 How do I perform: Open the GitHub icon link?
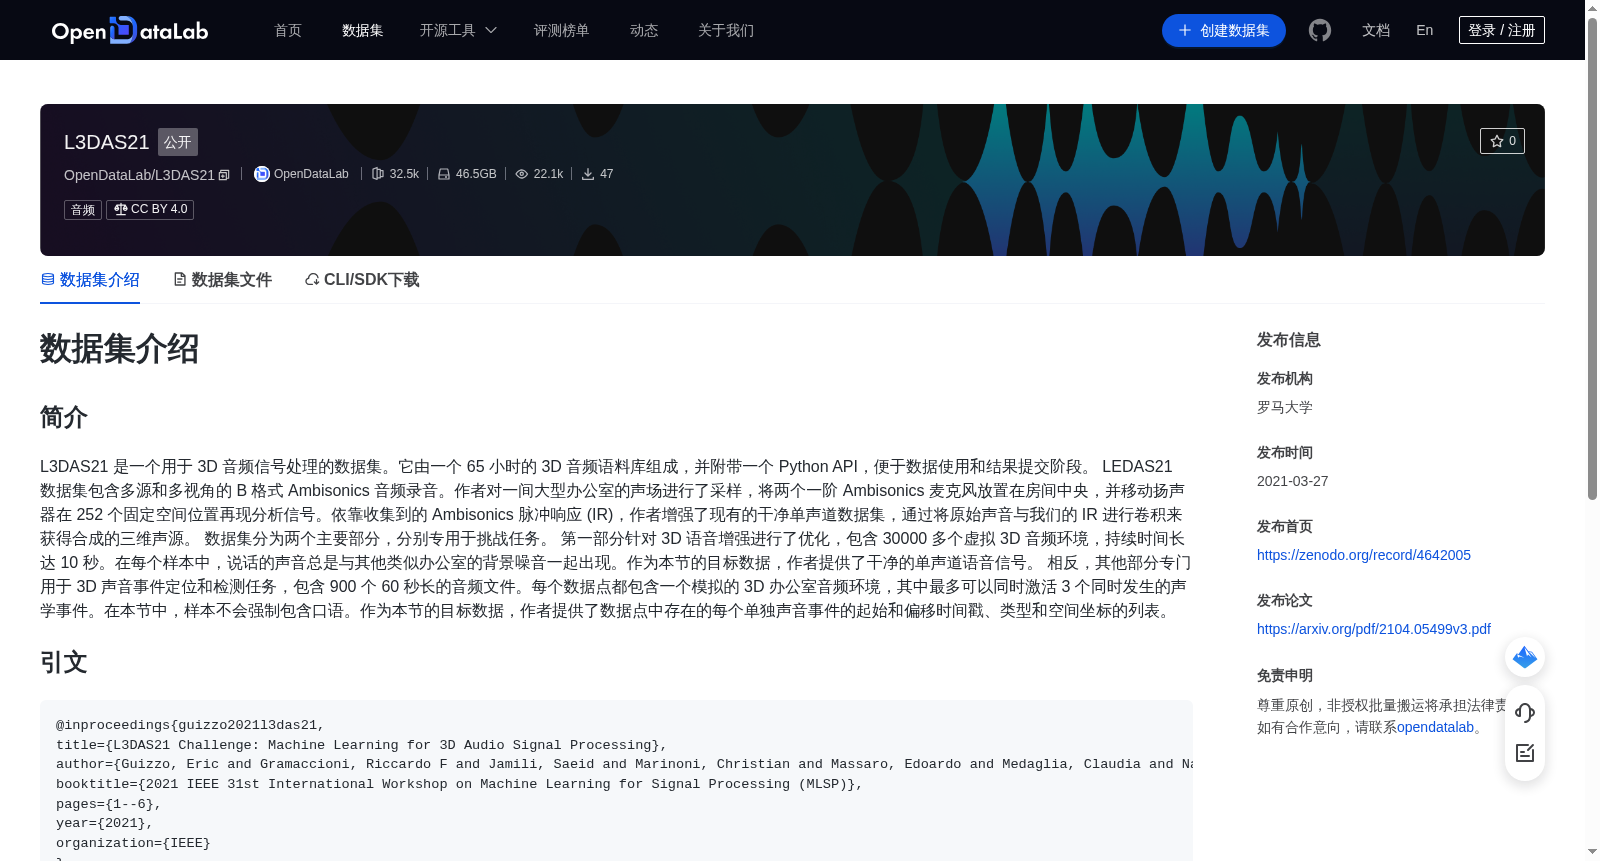point(1320,30)
